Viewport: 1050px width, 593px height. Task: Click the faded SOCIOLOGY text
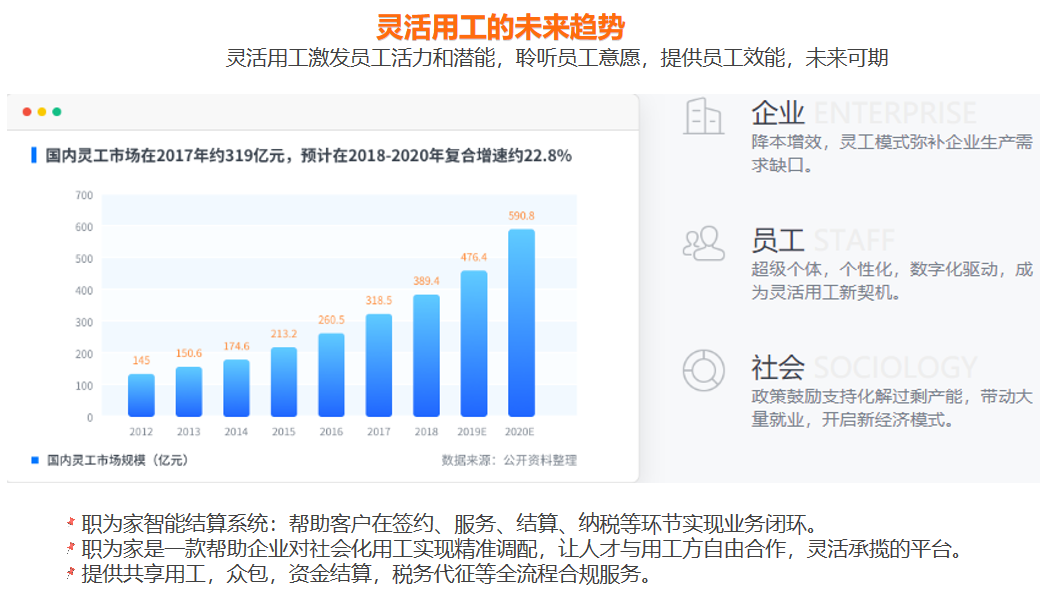tap(896, 367)
